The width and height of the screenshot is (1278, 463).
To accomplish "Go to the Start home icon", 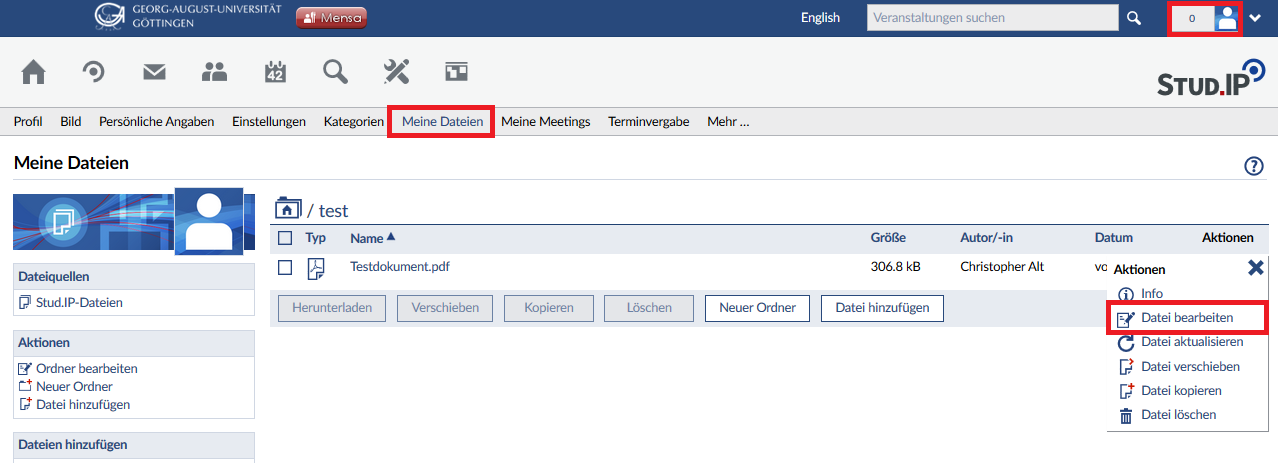I will pos(34,72).
